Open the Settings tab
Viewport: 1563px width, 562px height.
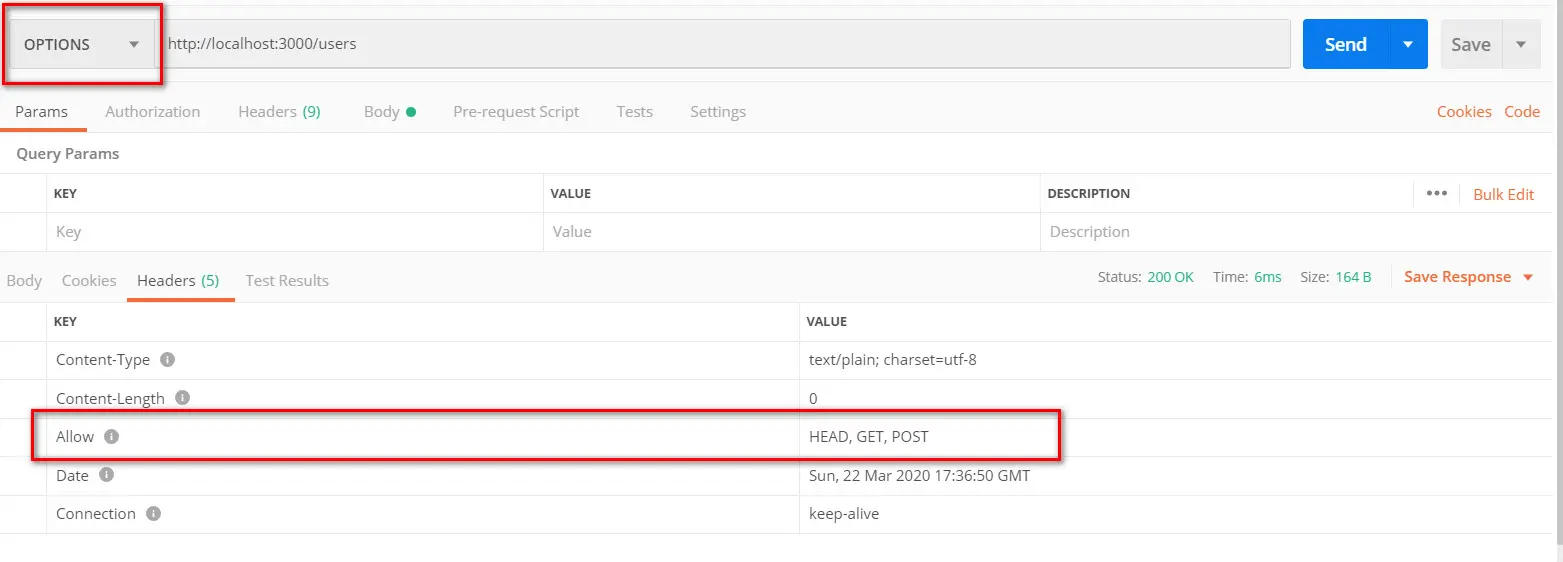click(718, 111)
